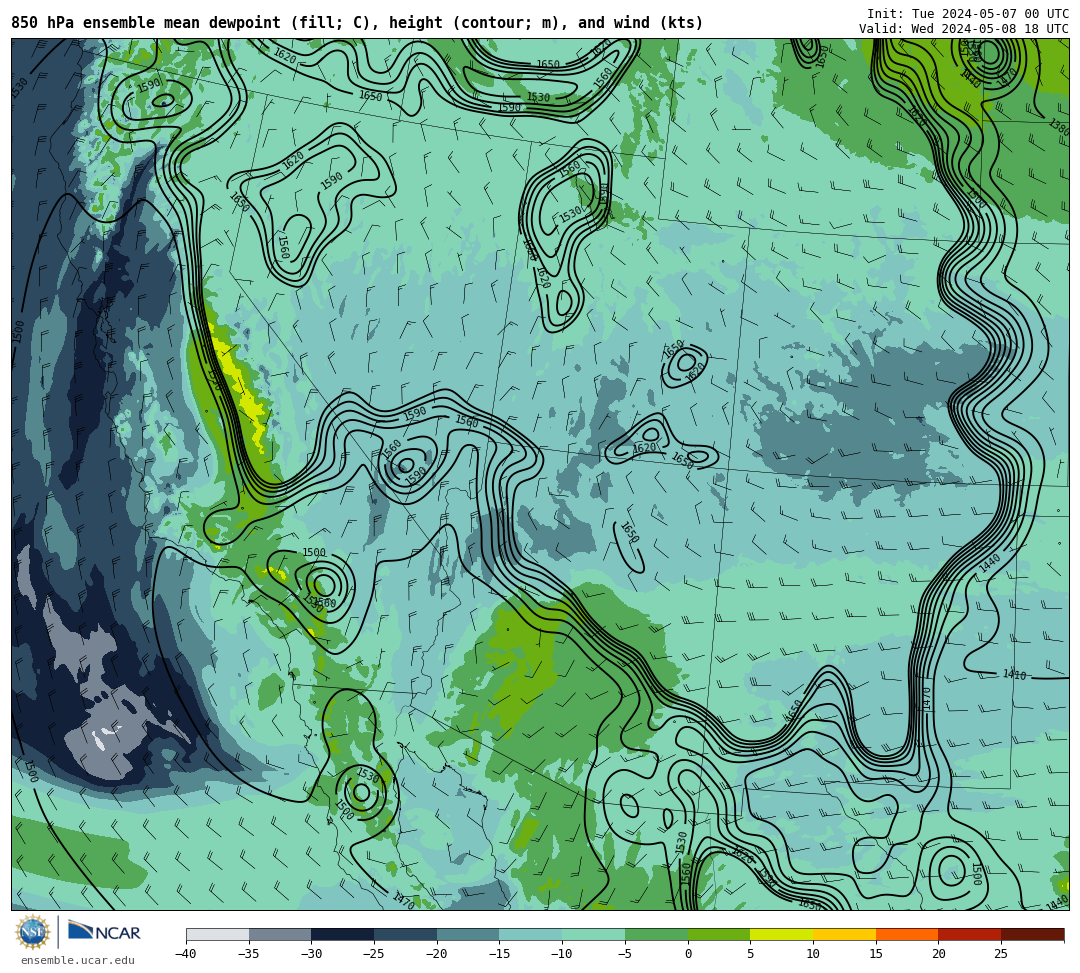Click the -30 to -25 color swatch
The height and width of the screenshot is (973, 1080).
[343, 934]
